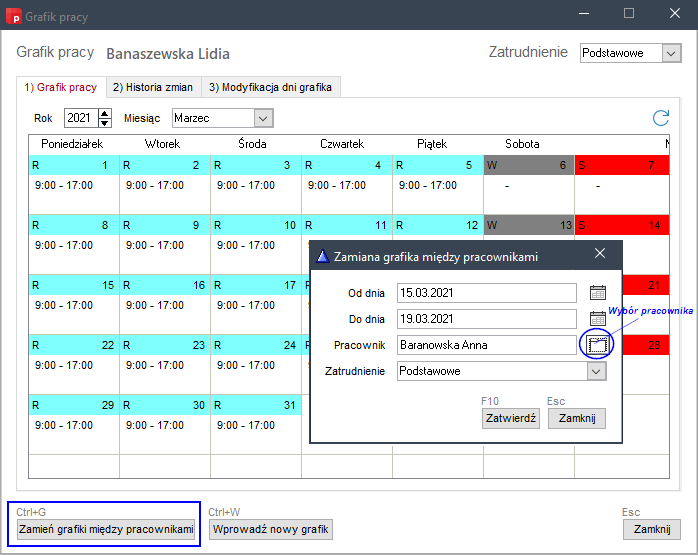Close the Zamiana grafika dialog with X

click(600, 255)
